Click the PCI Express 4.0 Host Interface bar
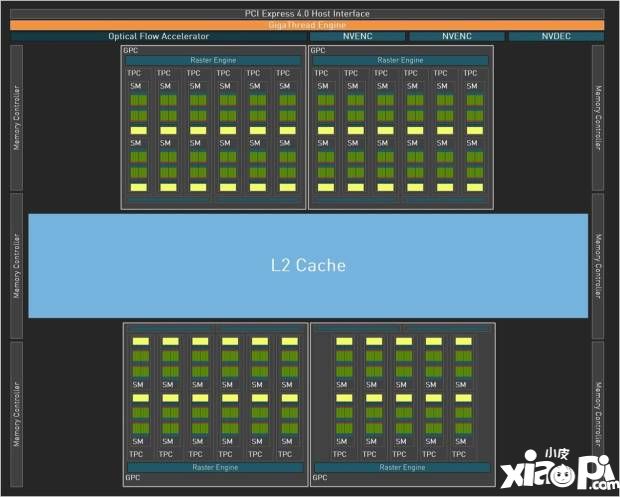 [x=307, y=14]
